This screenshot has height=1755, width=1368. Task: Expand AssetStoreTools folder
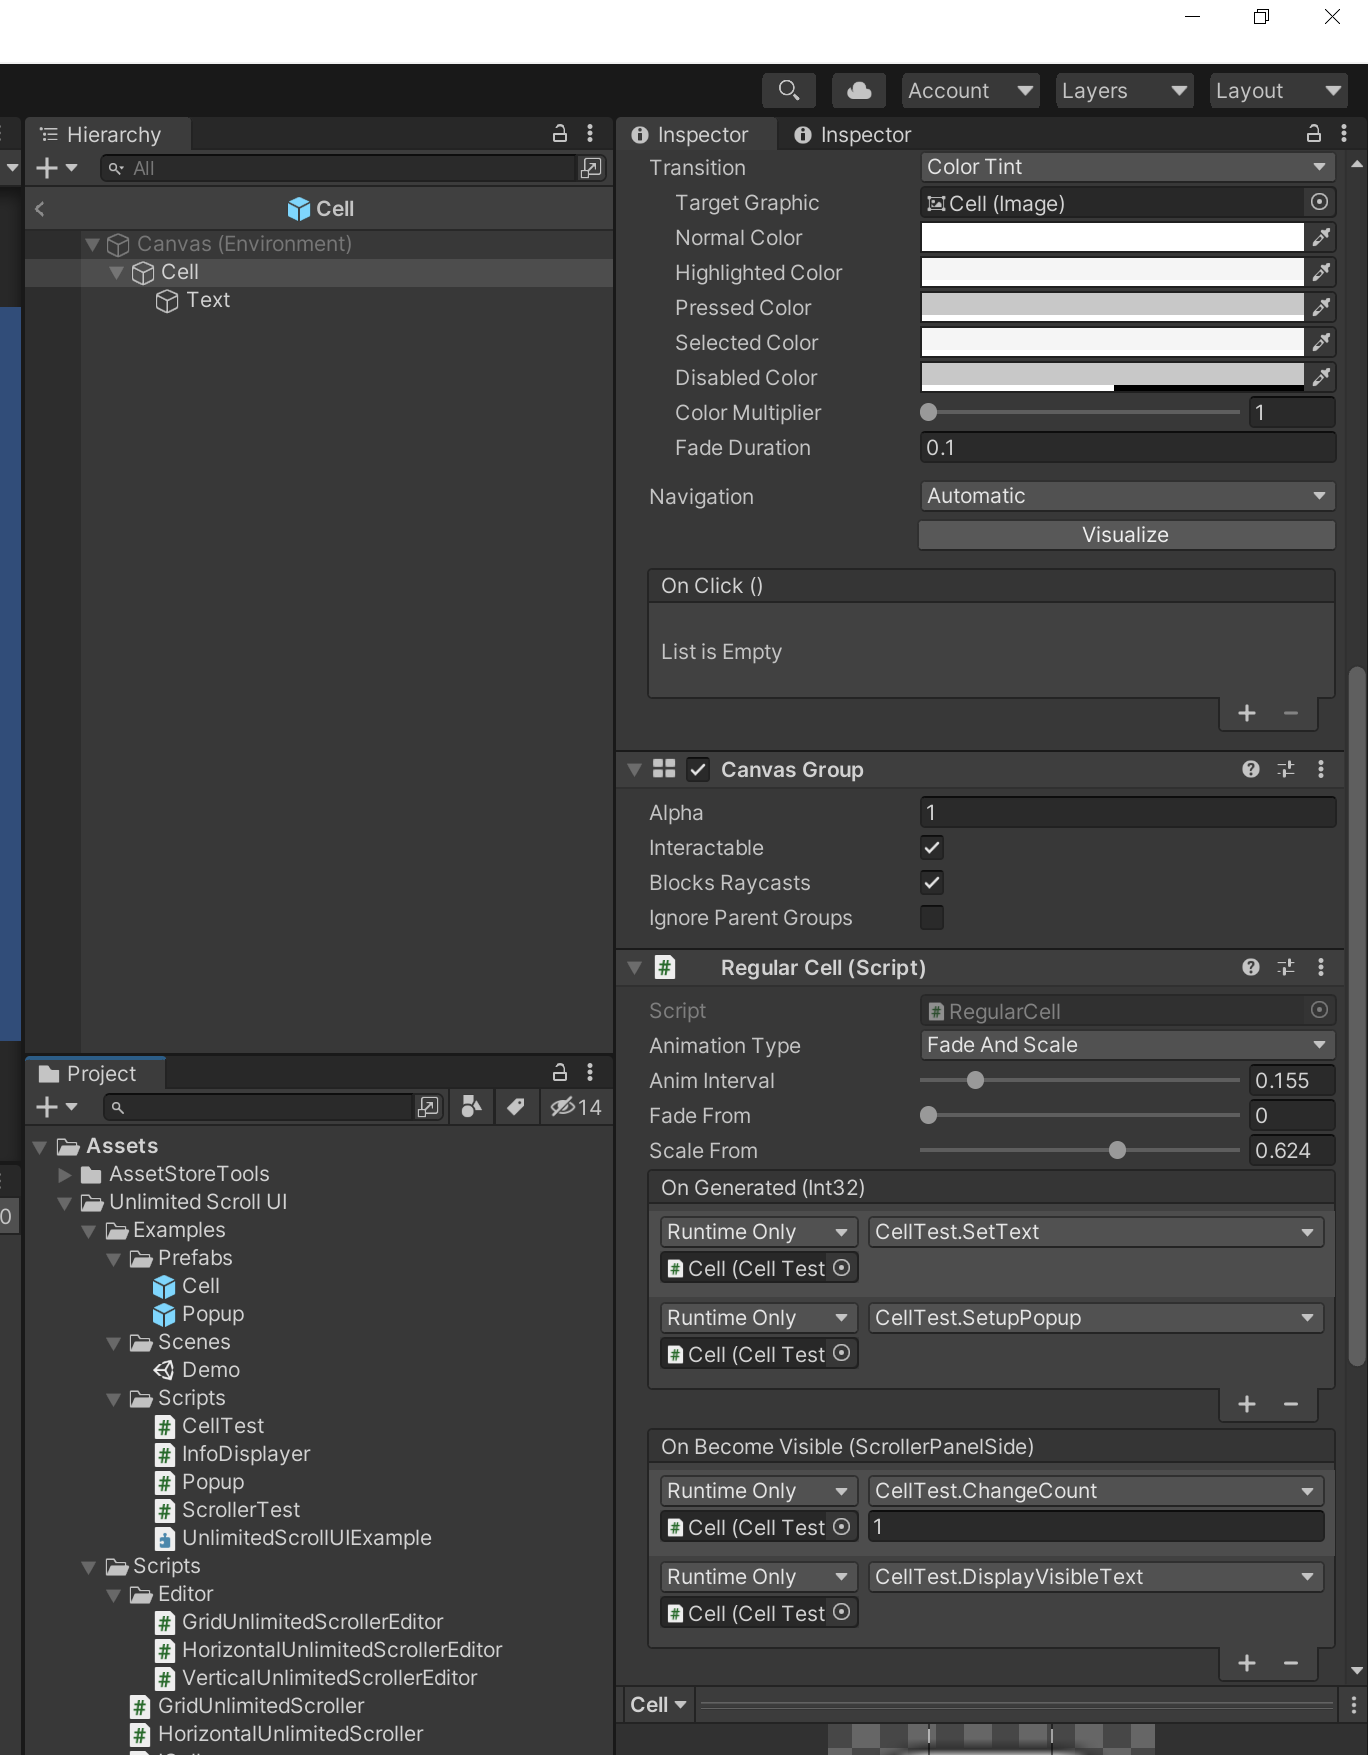point(65,1174)
